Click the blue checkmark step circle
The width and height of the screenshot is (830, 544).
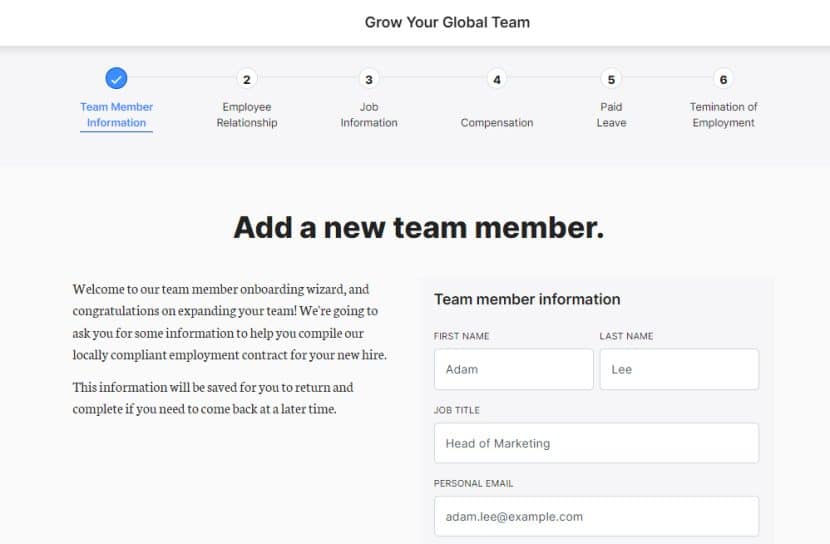tap(116, 79)
